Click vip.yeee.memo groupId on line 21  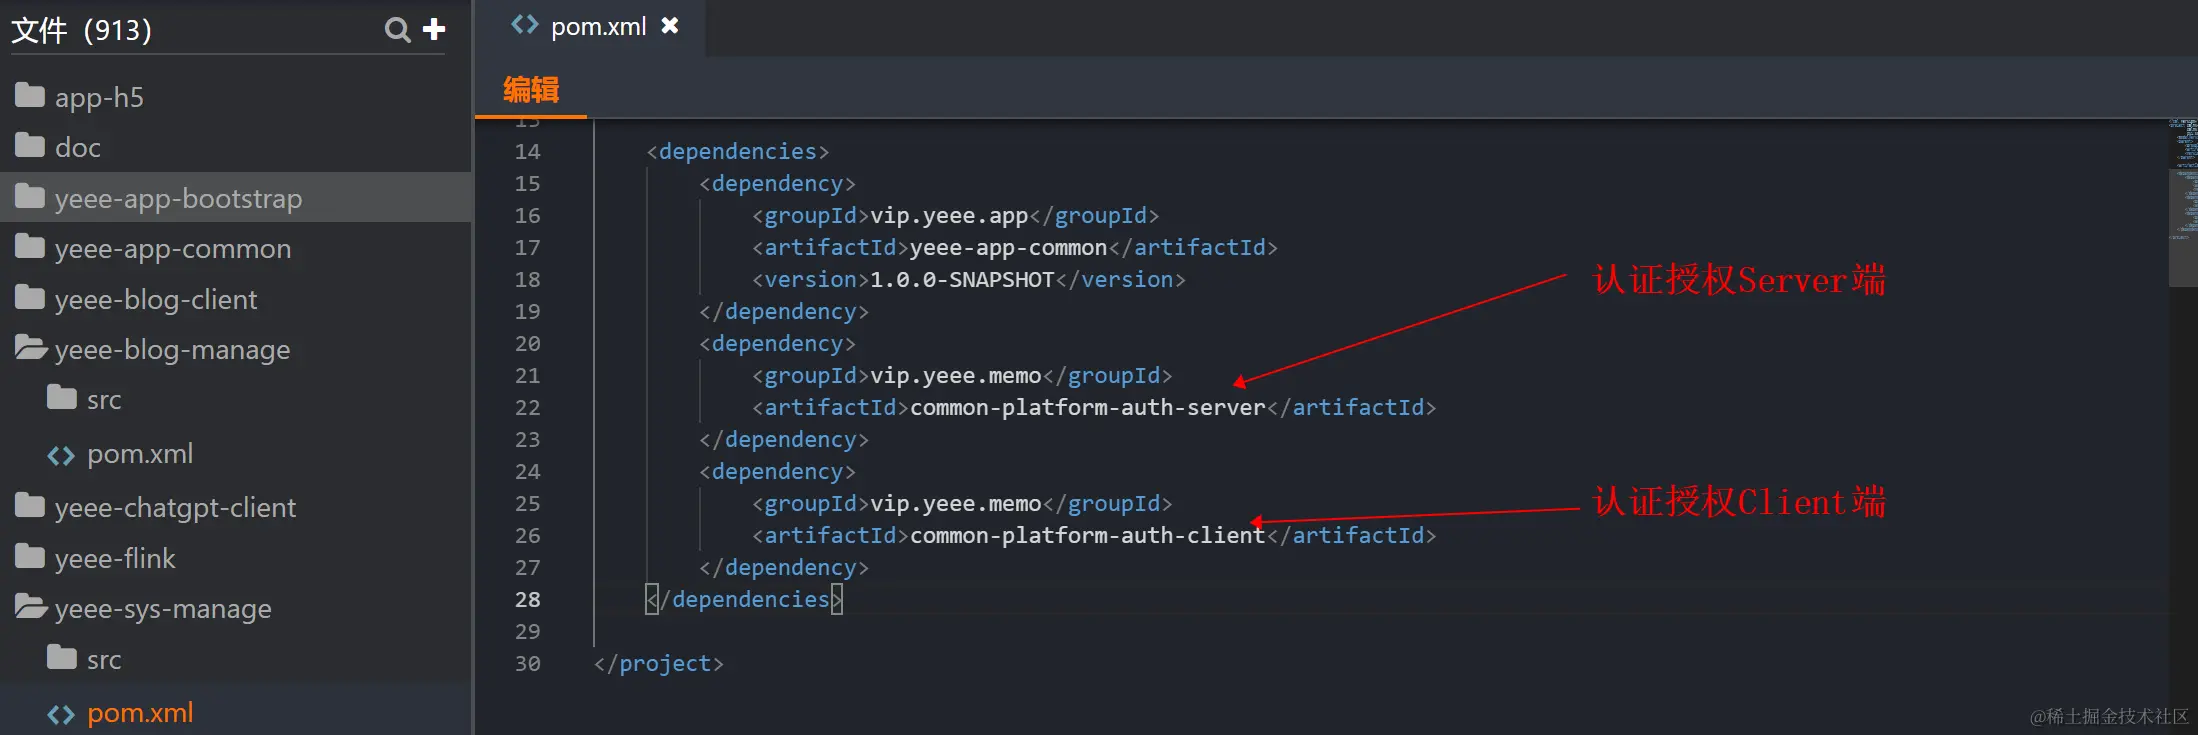point(956,376)
